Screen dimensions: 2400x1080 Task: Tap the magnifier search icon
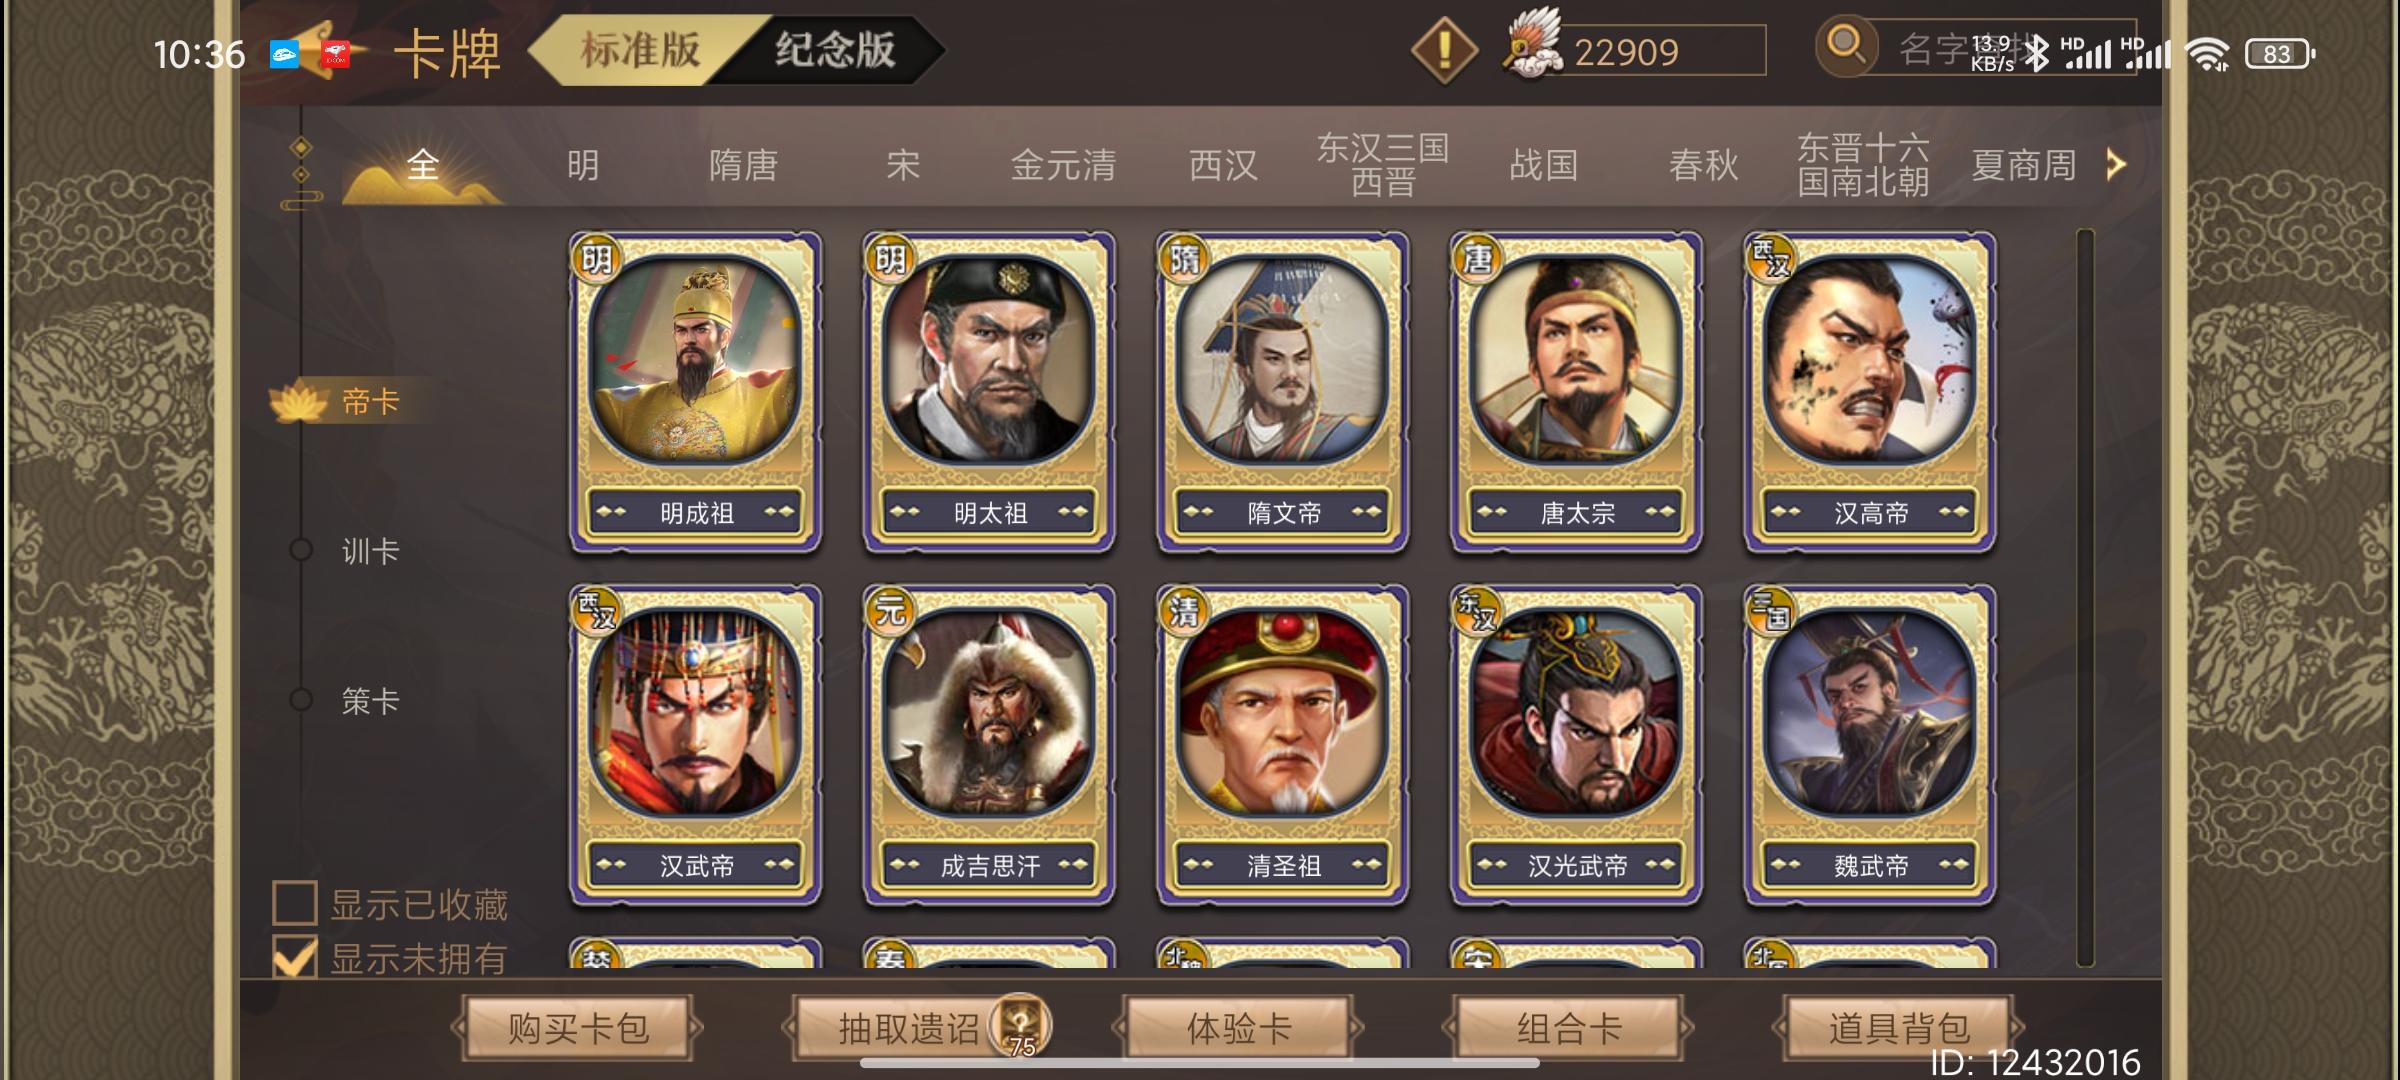coord(1846,46)
